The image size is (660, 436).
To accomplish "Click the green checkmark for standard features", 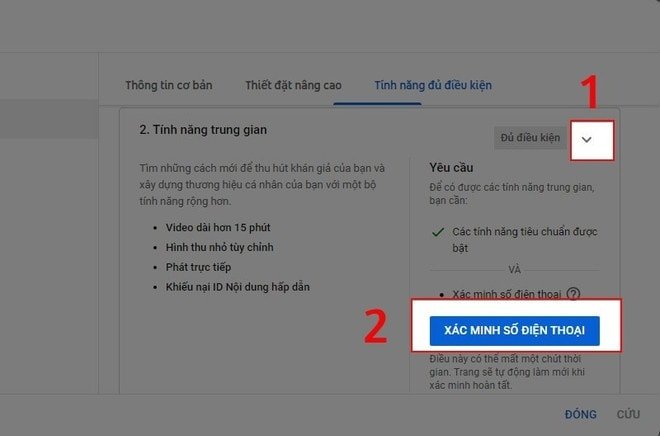I will 438,232.
